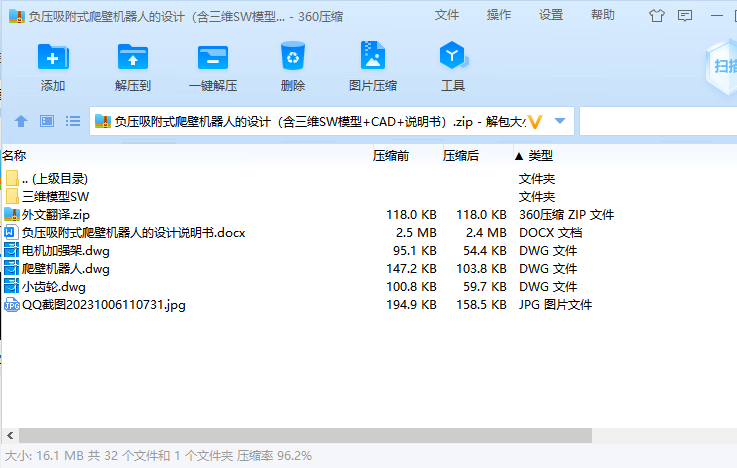This screenshot has height=468, width=737.
Task: Select the 外文翻译.zip archive icon
Action: pos(12,215)
